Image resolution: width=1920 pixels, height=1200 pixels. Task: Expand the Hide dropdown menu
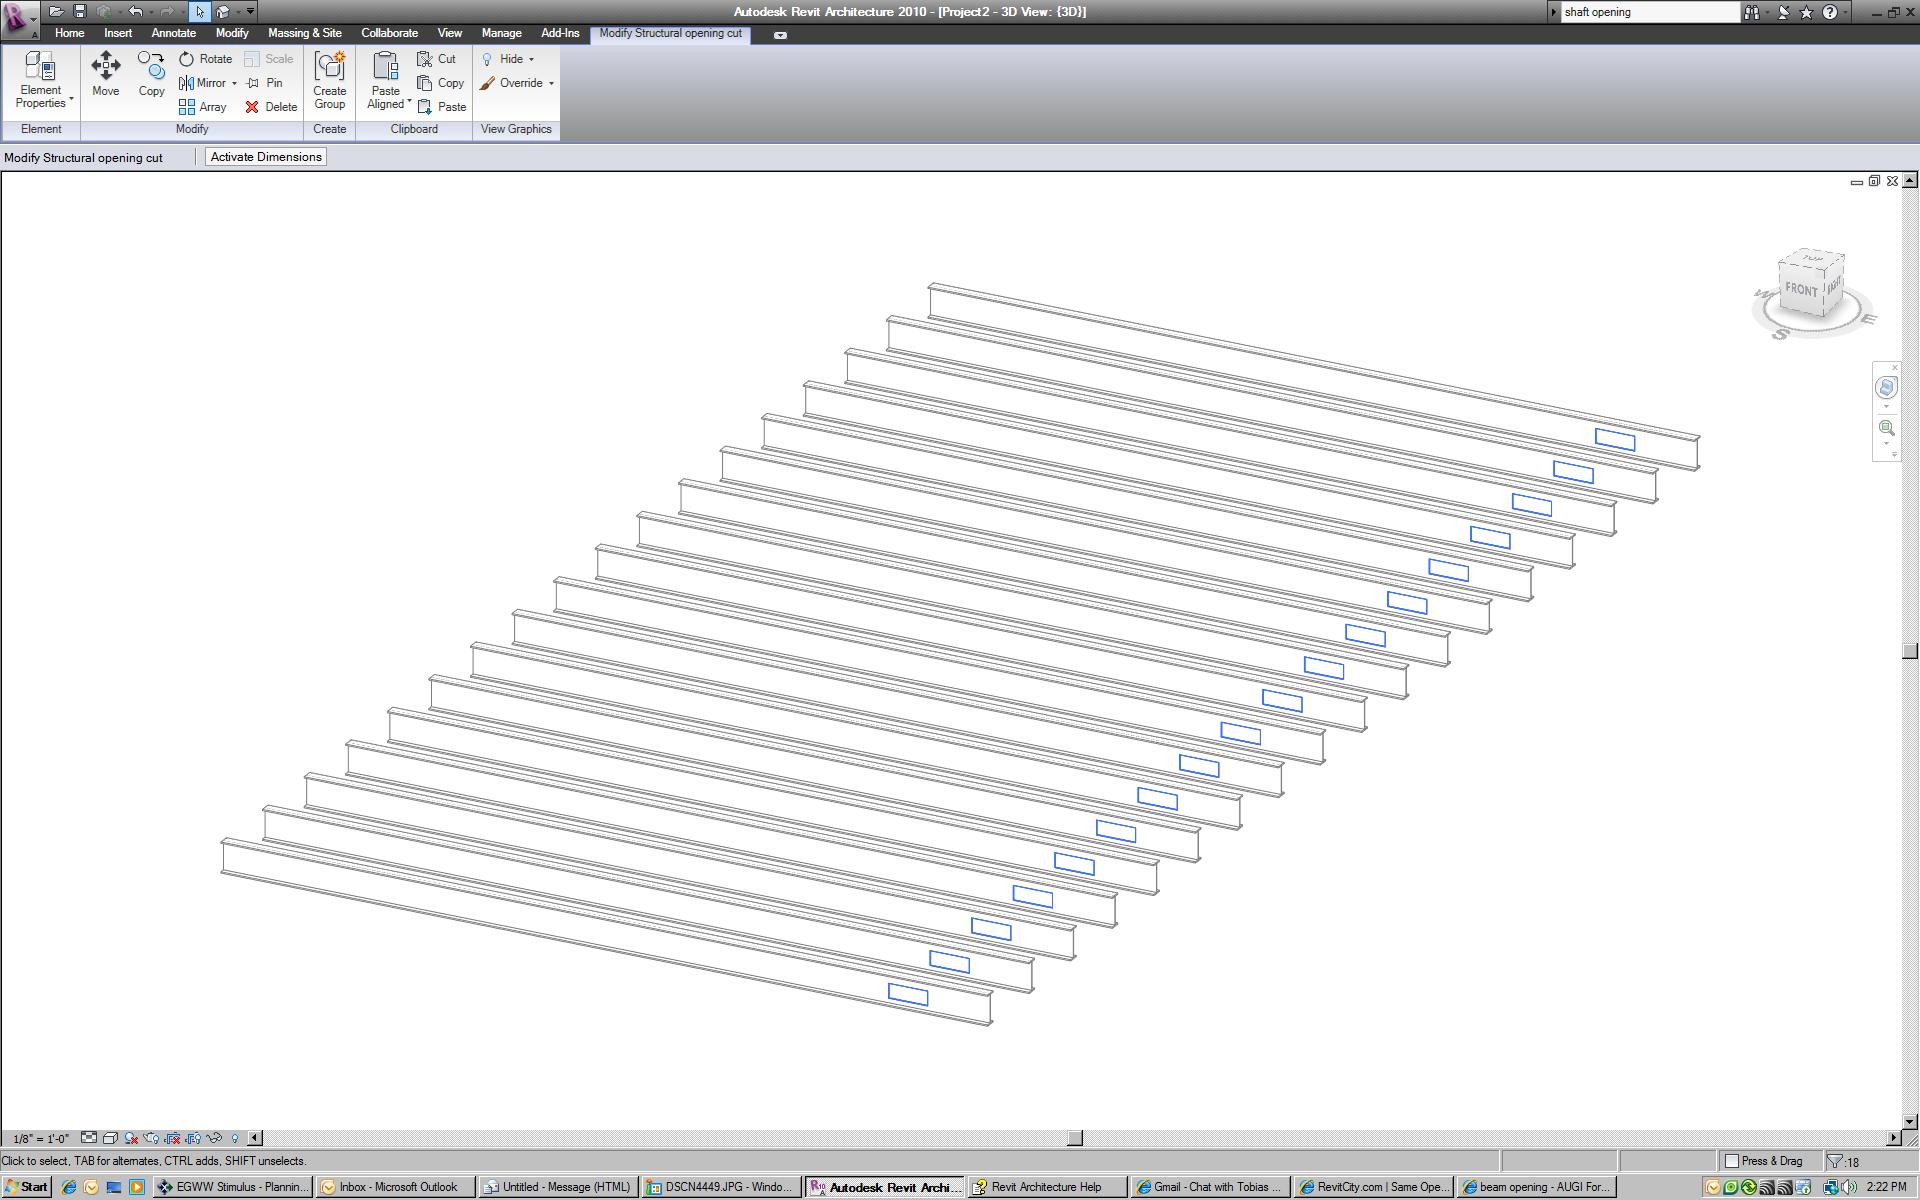click(531, 60)
